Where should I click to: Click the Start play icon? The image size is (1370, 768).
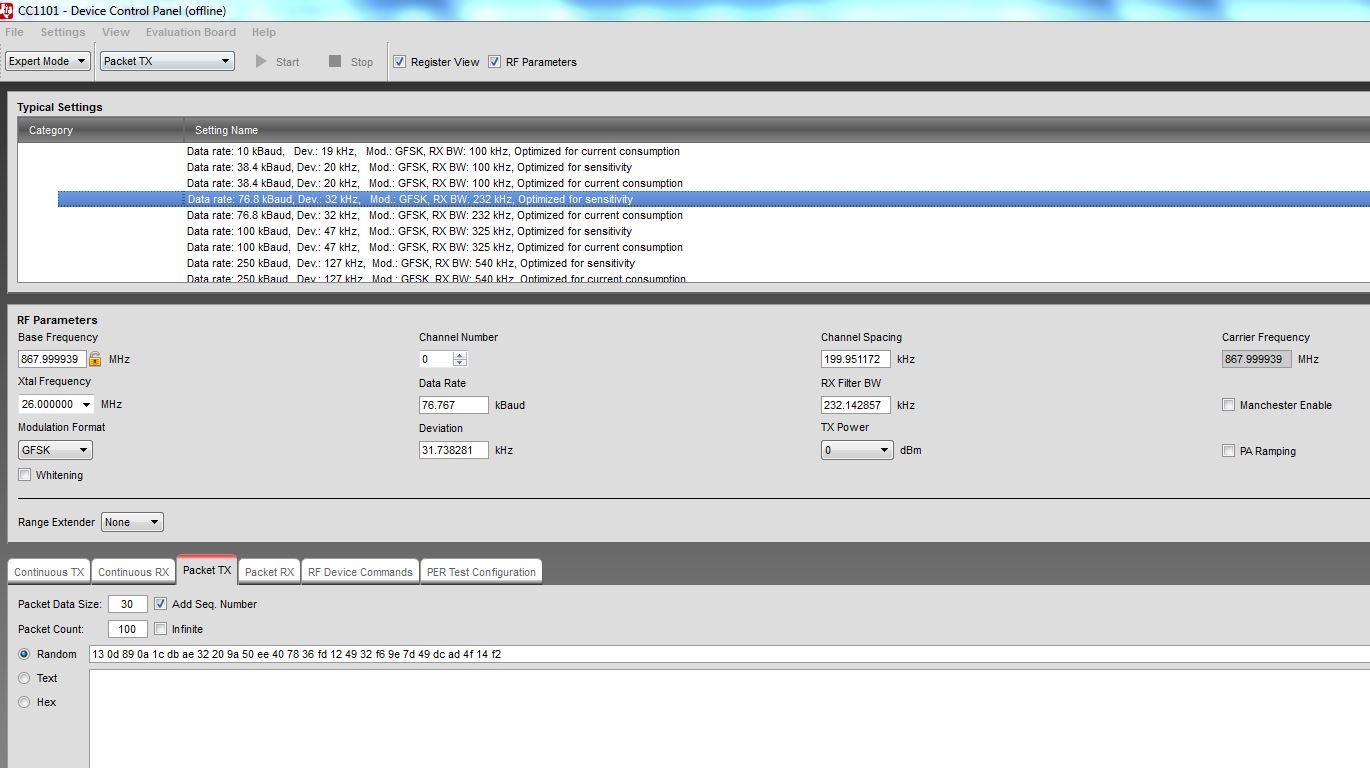261,61
